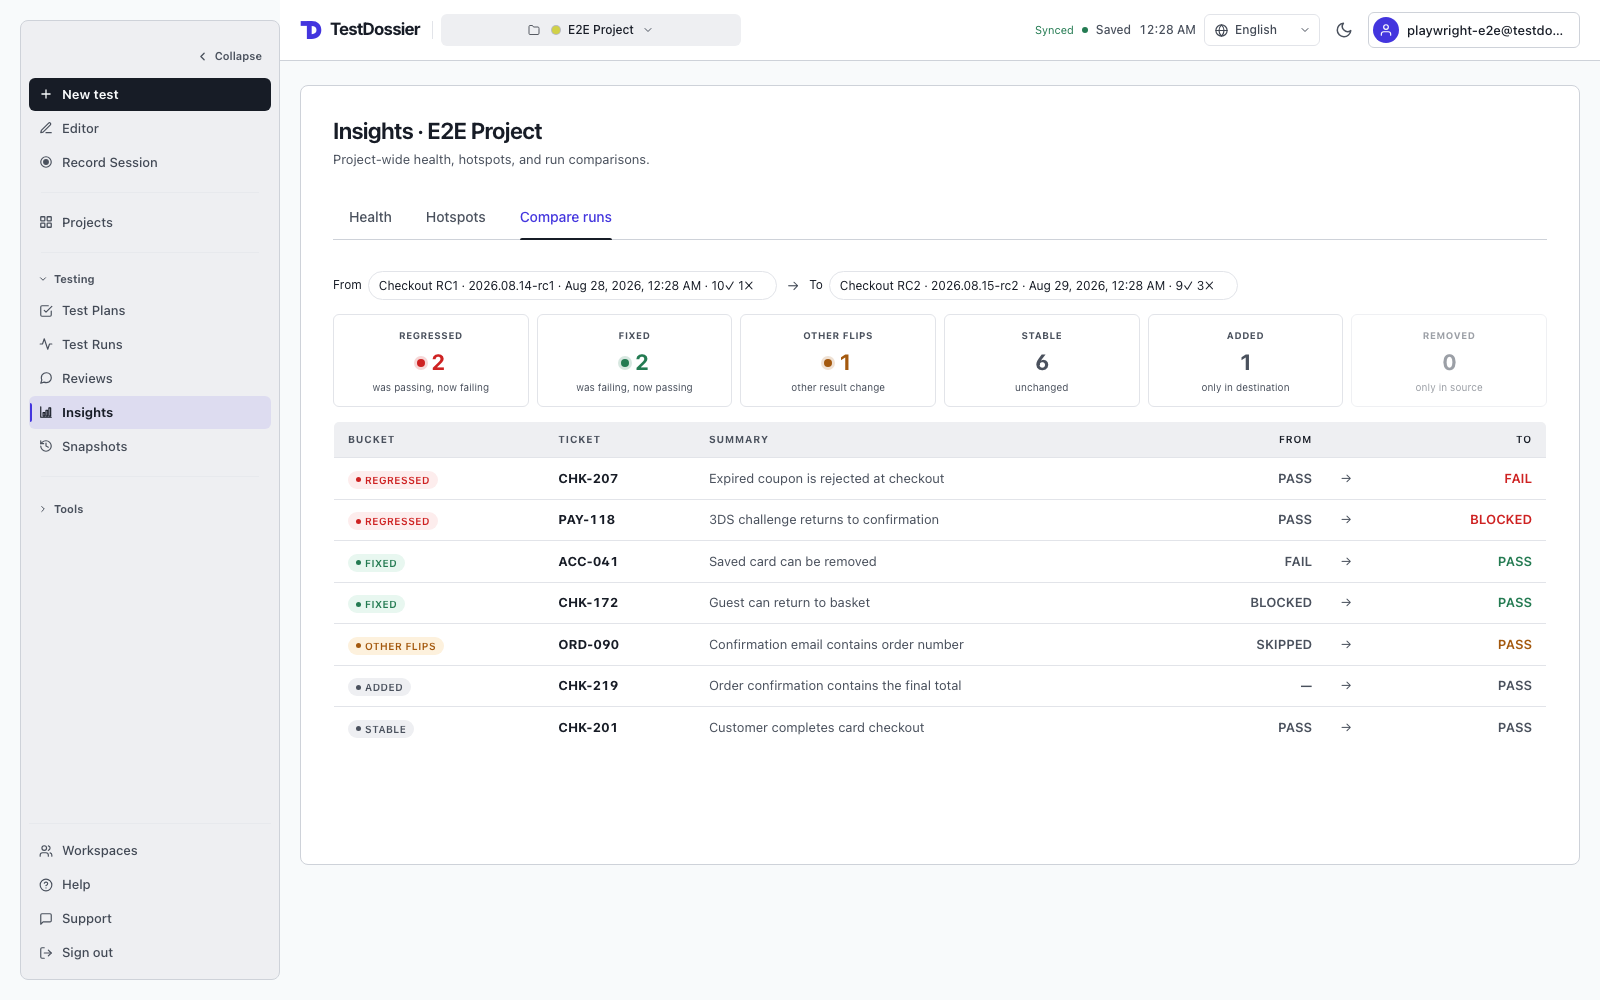The height and width of the screenshot is (1000, 1600).
Task: Click the Help question mark icon
Action: 46,884
